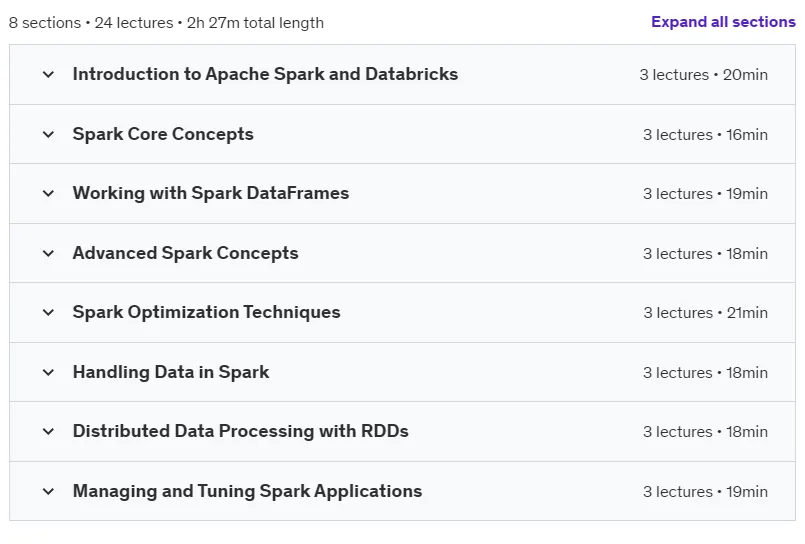Image resolution: width=805 pixels, height=544 pixels.
Task: Click chevron icon beside Spark Optimization Techniques
Action: click(x=48, y=313)
